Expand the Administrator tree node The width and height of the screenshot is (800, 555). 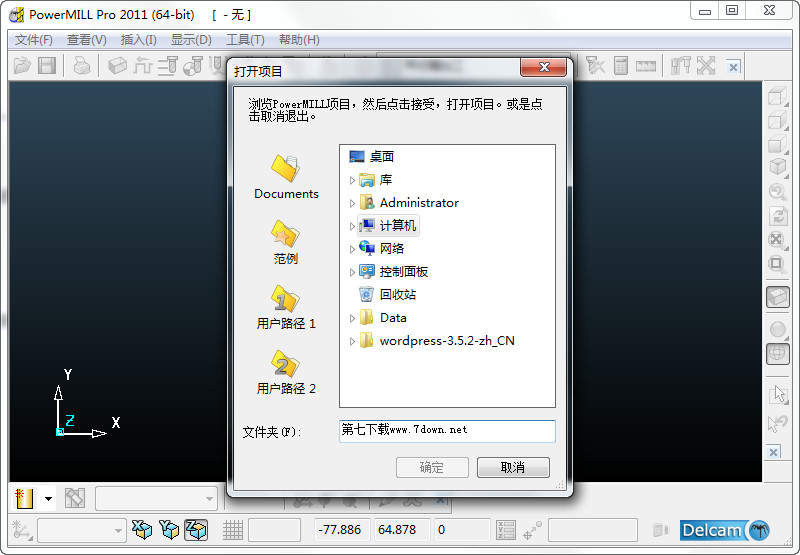click(352, 203)
